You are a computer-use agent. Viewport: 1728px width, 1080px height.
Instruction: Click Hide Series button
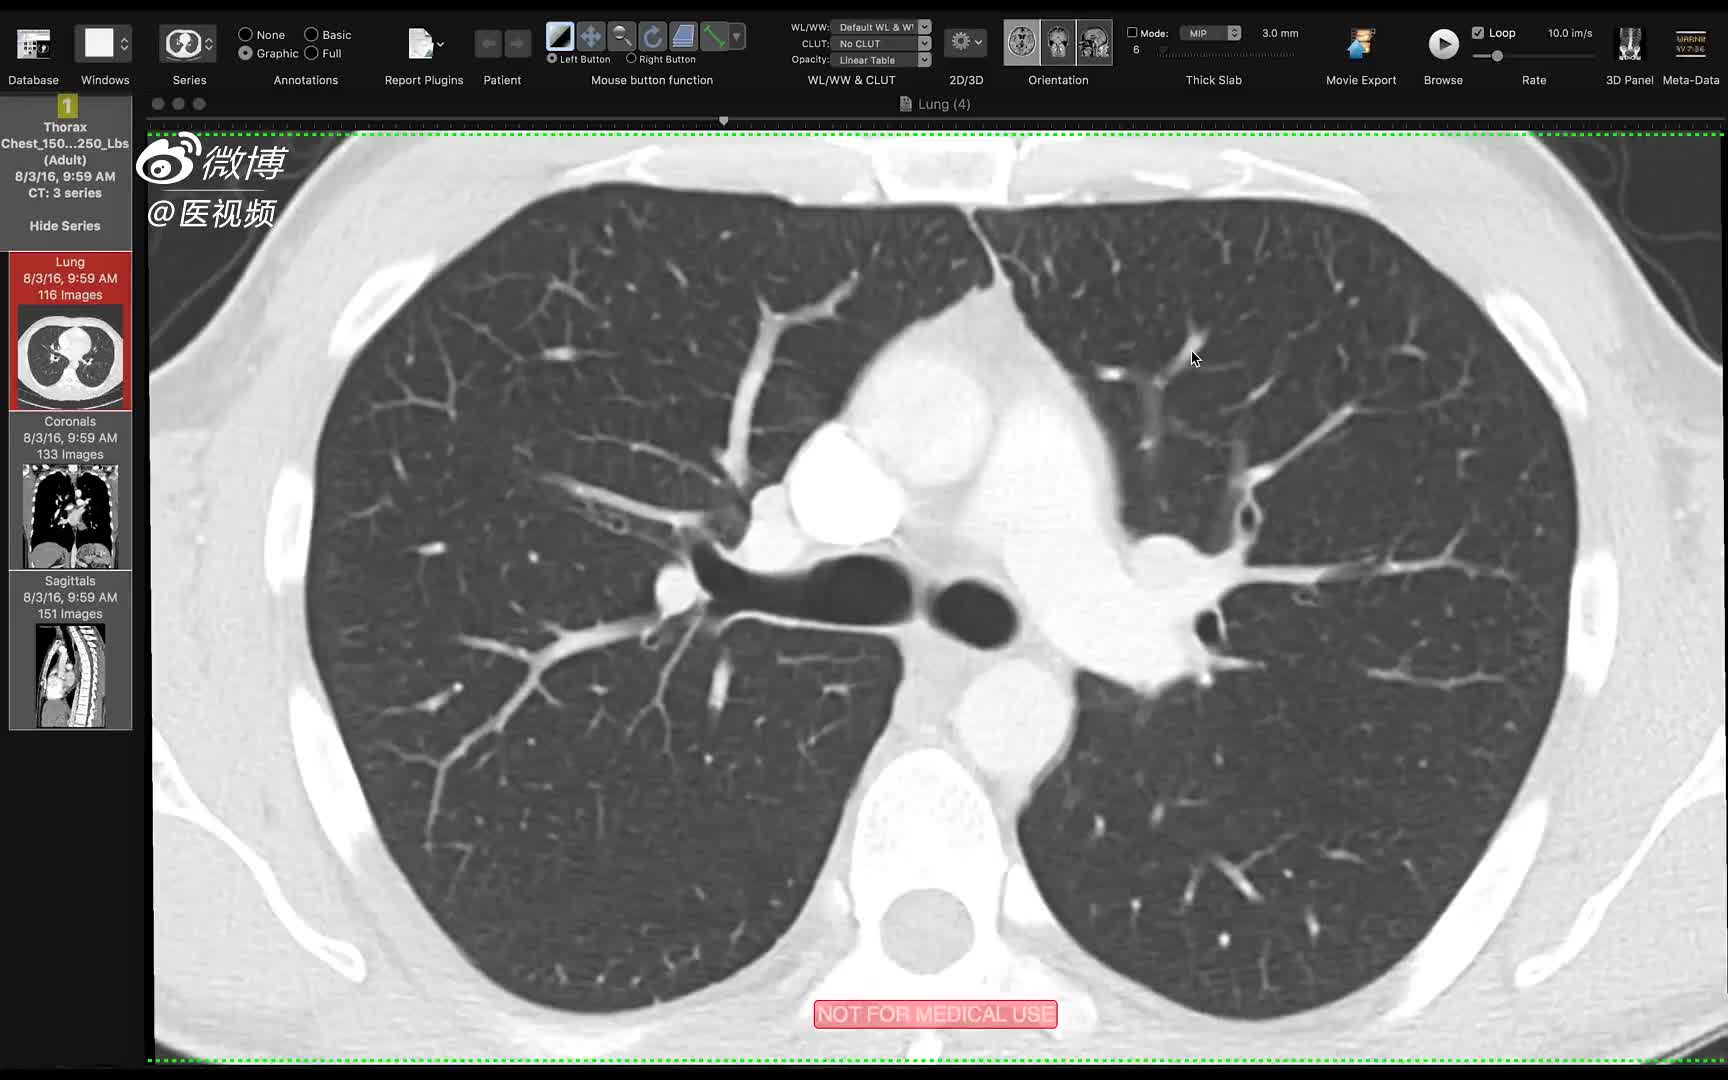point(65,226)
